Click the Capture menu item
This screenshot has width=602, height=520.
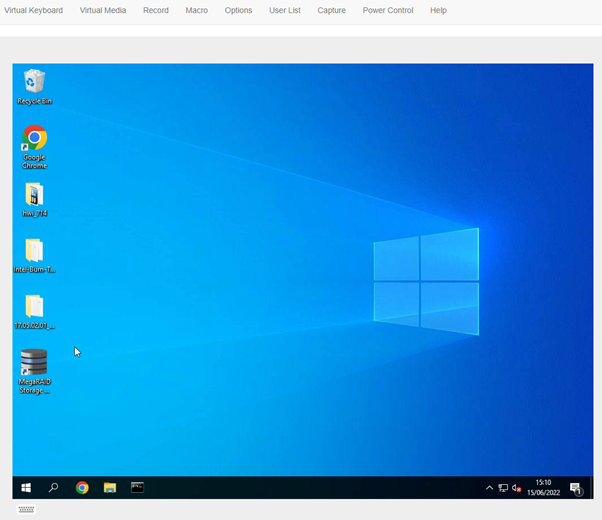click(331, 10)
